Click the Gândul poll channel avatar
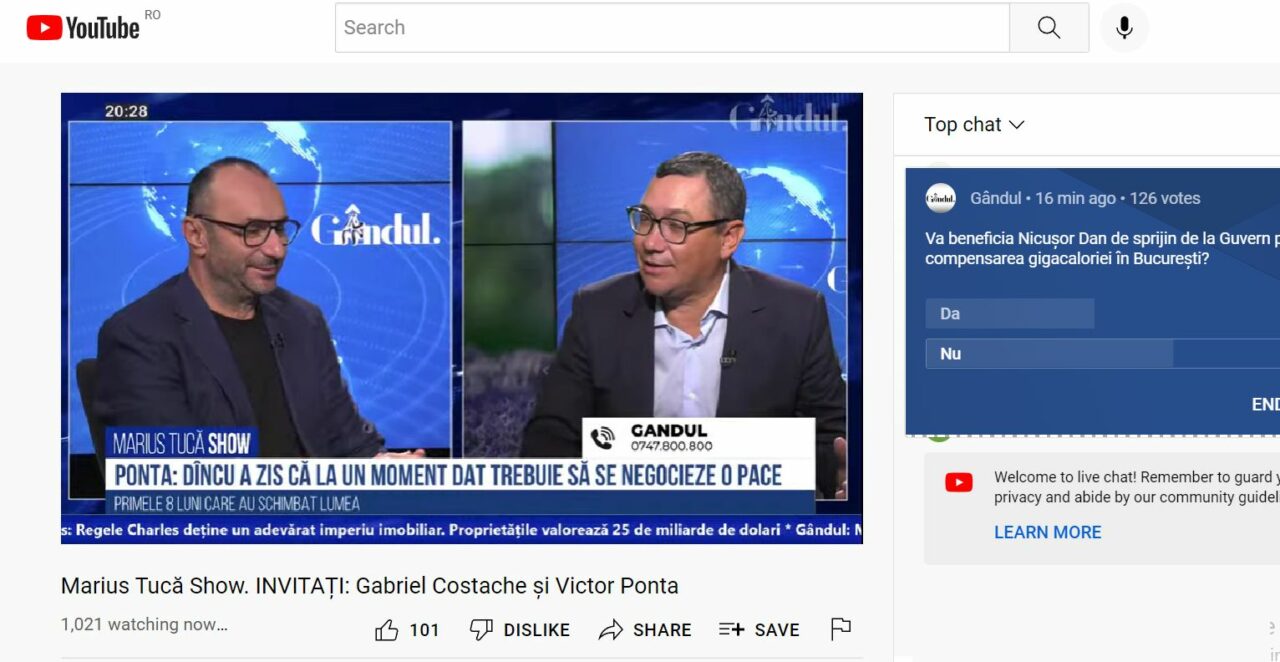 coord(941,198)
